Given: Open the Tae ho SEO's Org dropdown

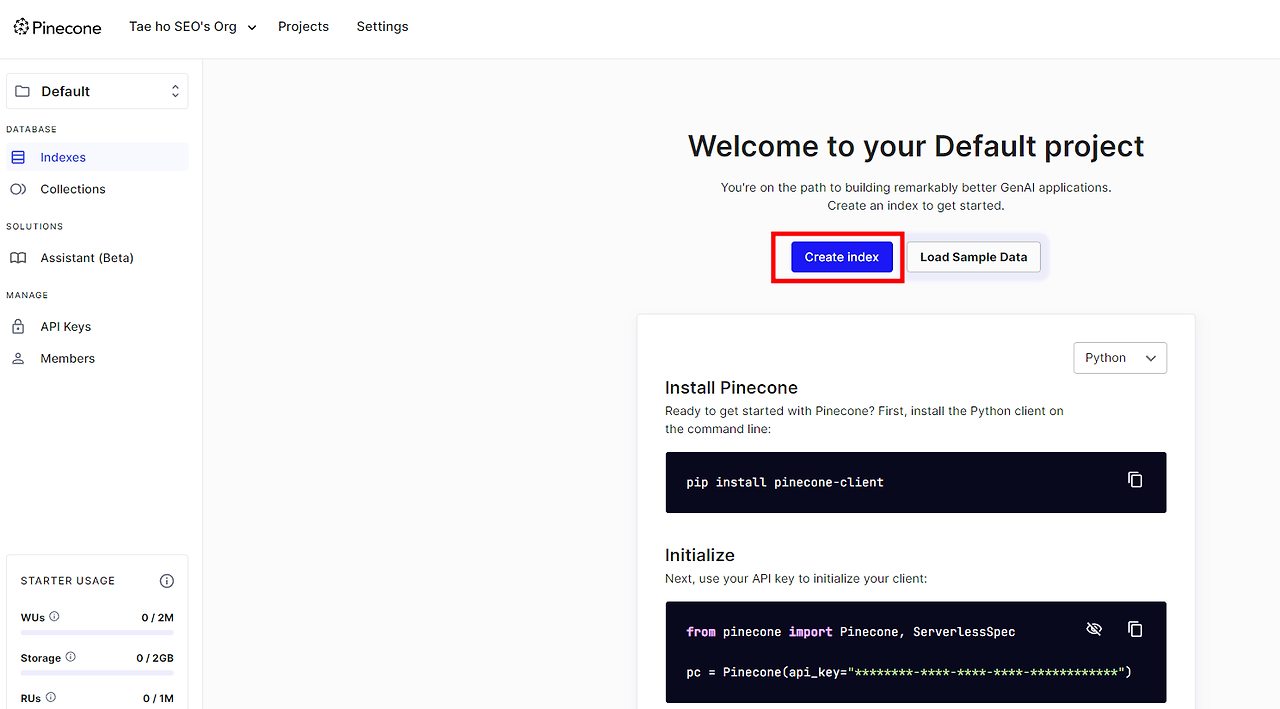Looking at the screenshot, I should coord(193,27).
